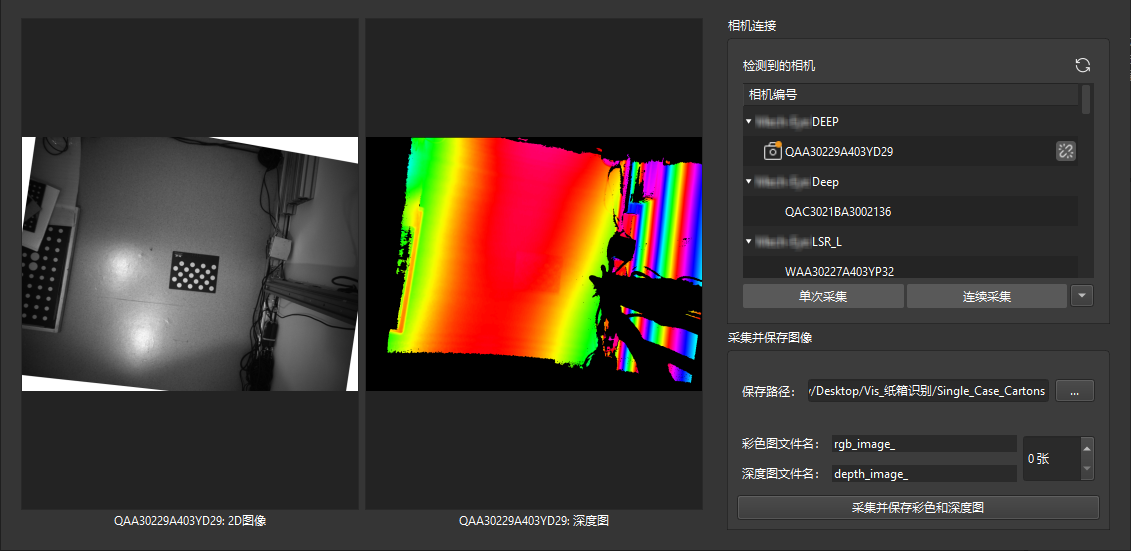Screen dimensions: 1131x551
Task: Refresh the detected cameras list
Action: click(x=1082, y=65)
